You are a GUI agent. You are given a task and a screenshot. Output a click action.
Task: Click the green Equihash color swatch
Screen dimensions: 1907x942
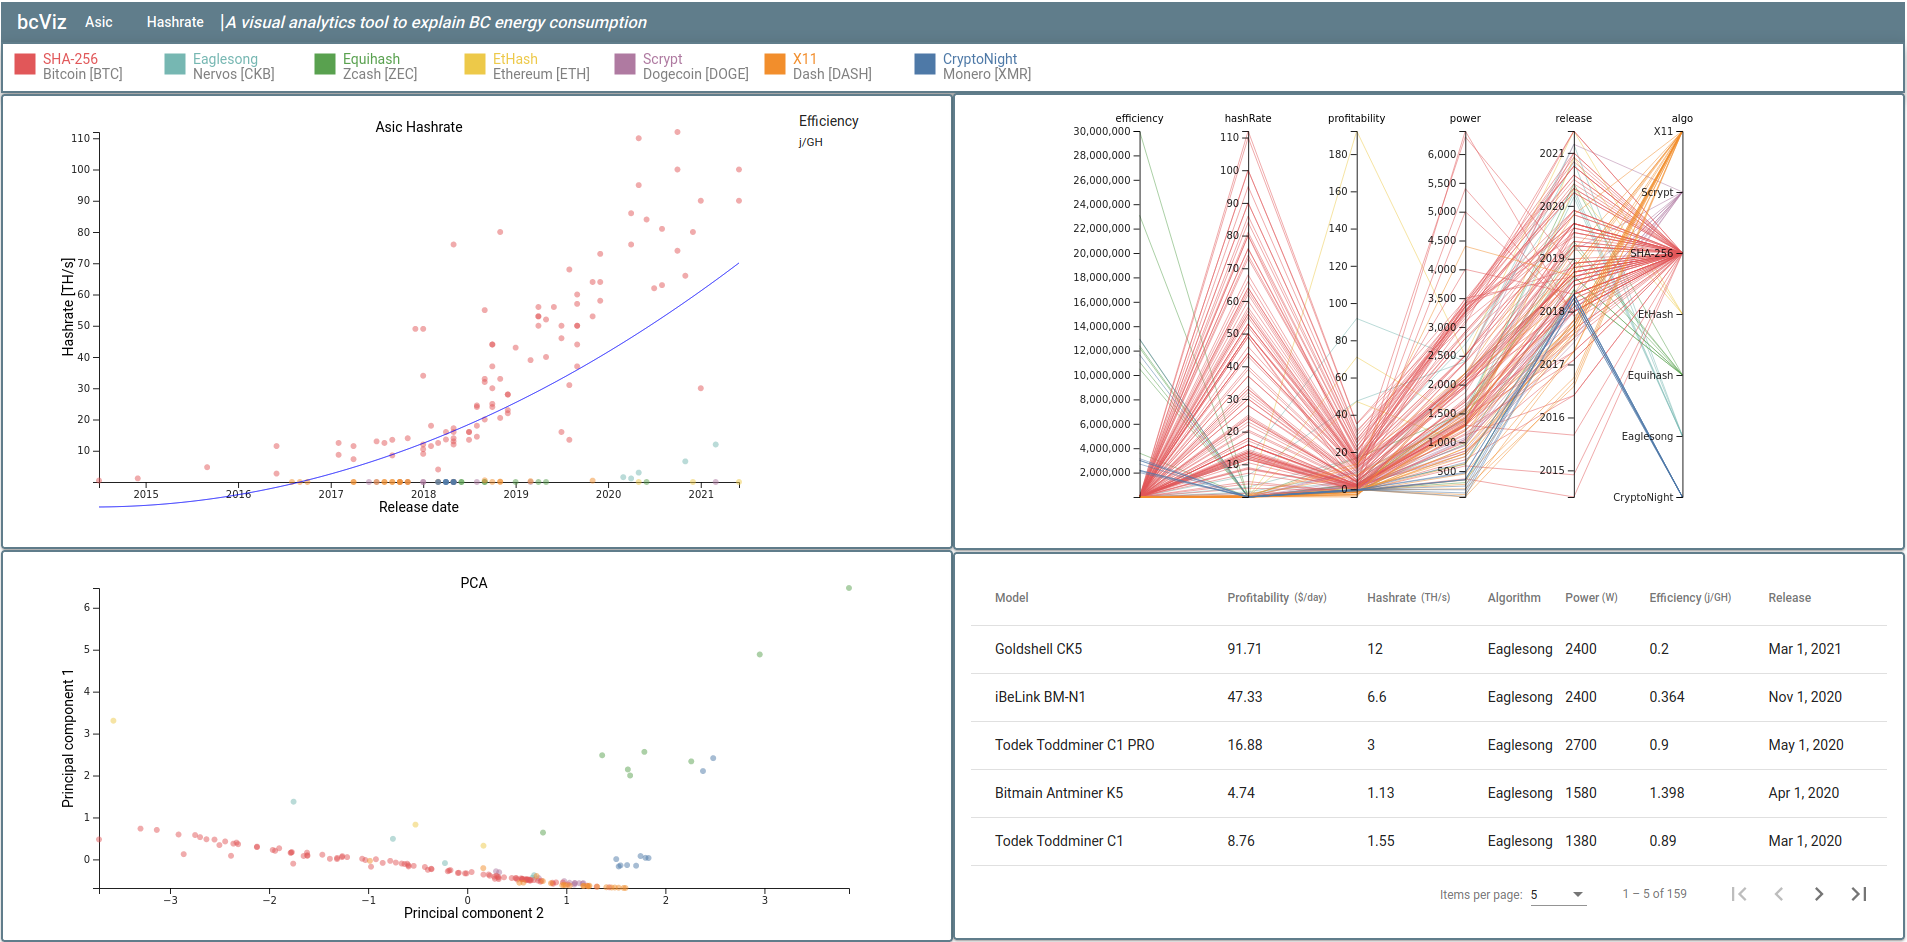tap(325, 64)
